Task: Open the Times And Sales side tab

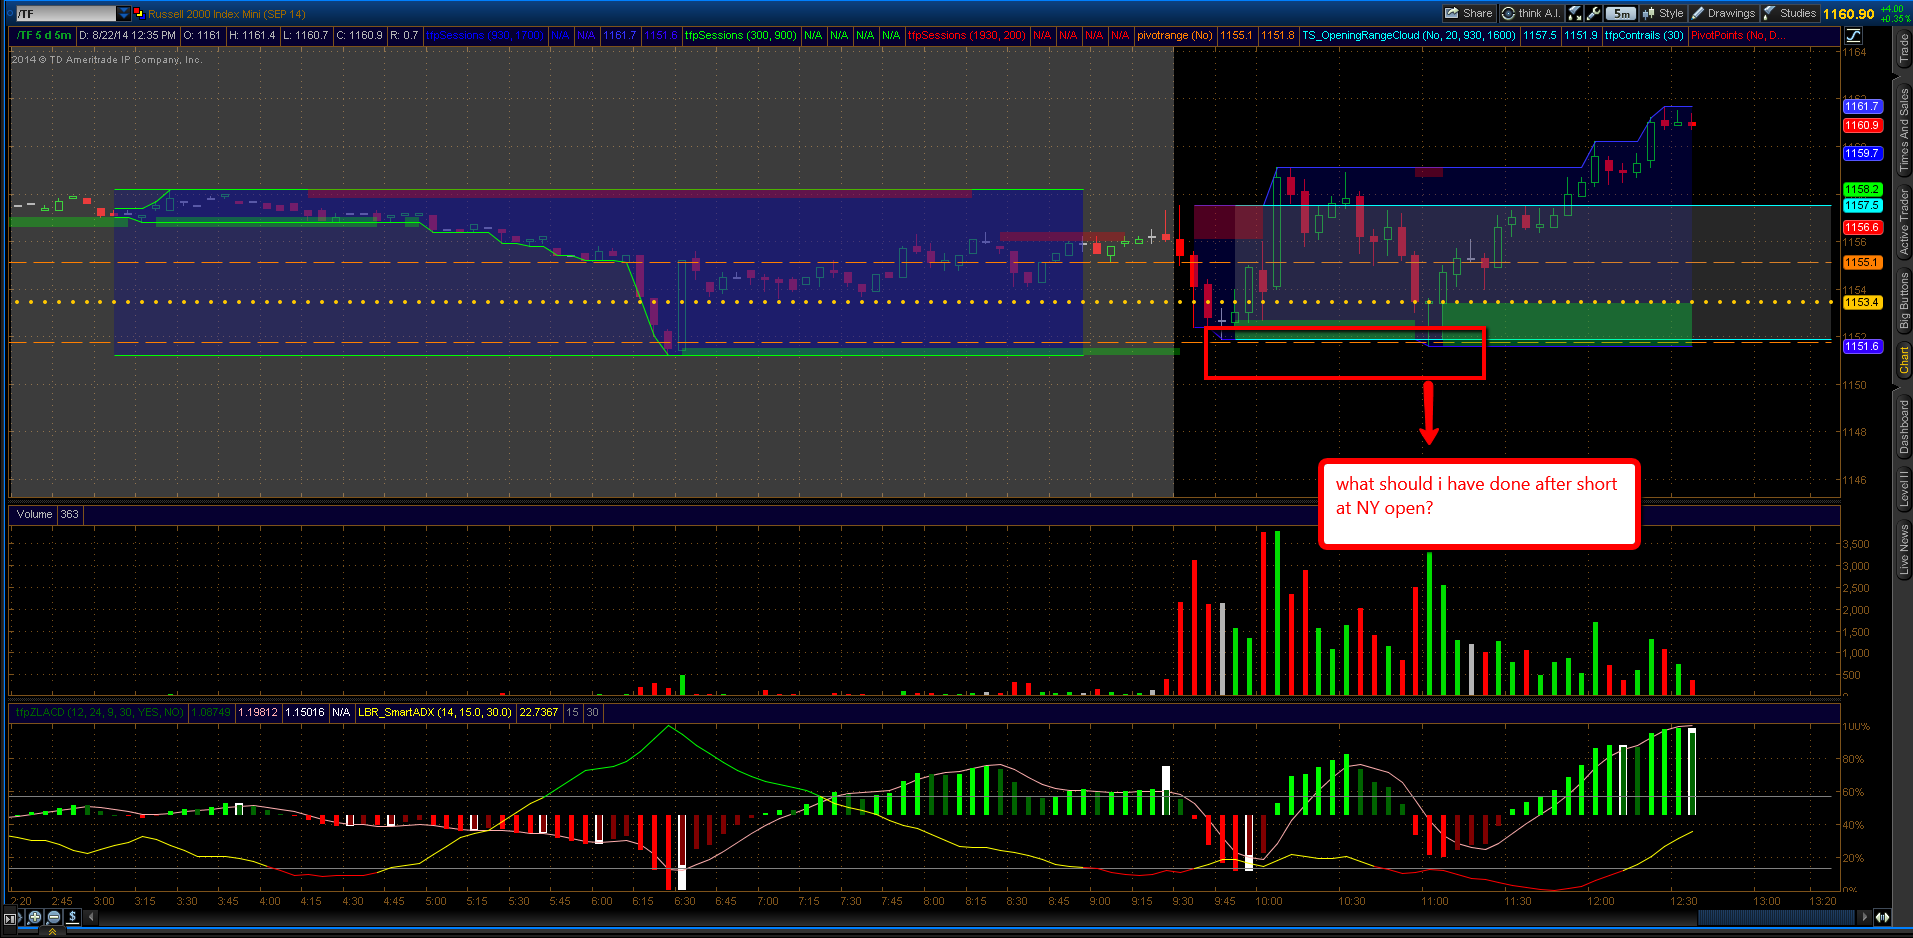Action: click(x=1904, y=128)
